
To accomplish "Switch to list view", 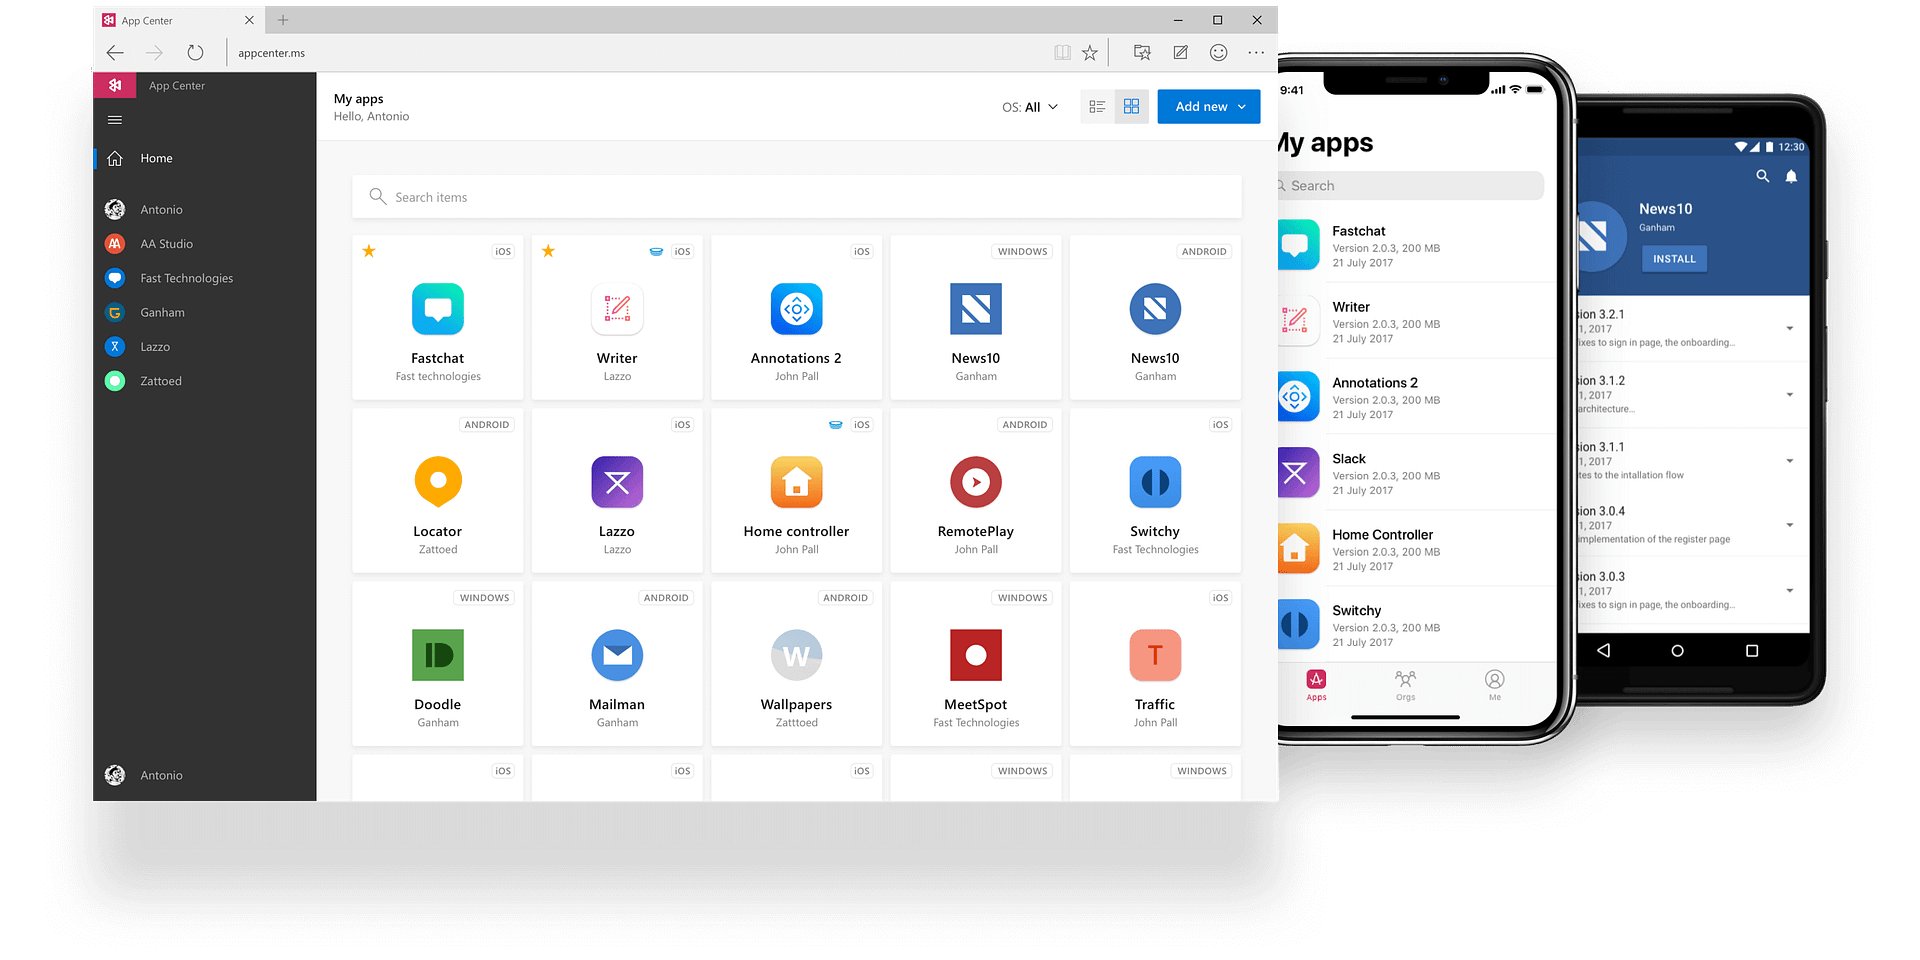I will pos(1097,107).
